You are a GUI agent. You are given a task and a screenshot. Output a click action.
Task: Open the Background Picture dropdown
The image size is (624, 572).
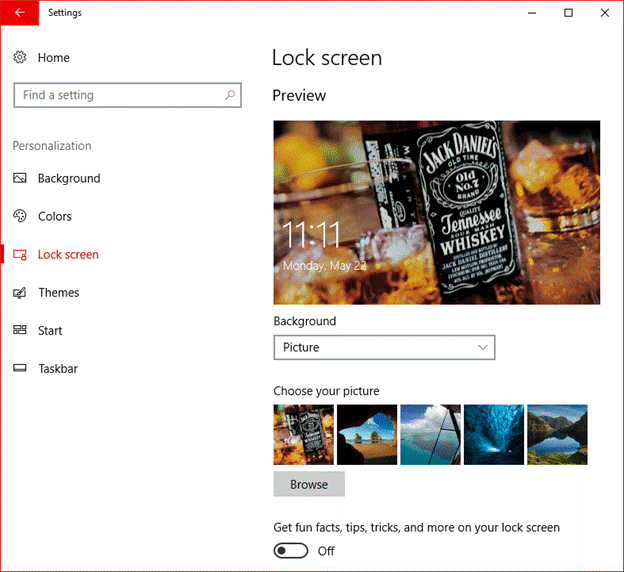pyautogui.click(x=384, y=347)
